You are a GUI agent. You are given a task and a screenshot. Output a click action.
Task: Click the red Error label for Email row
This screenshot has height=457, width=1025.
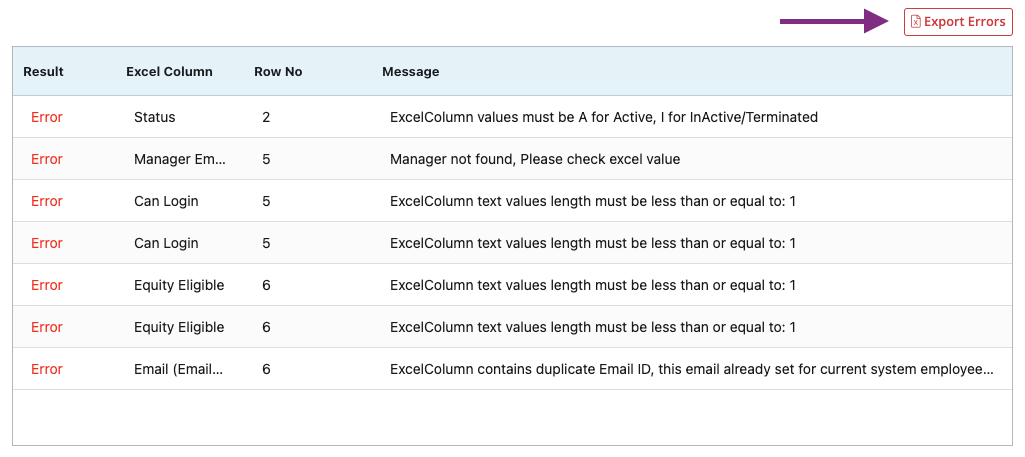point(46,369)
